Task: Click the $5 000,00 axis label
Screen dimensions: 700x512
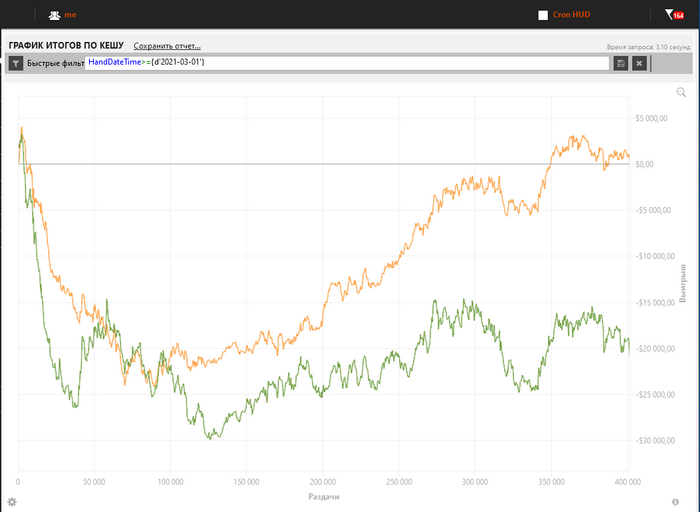Action: point(651,118)
